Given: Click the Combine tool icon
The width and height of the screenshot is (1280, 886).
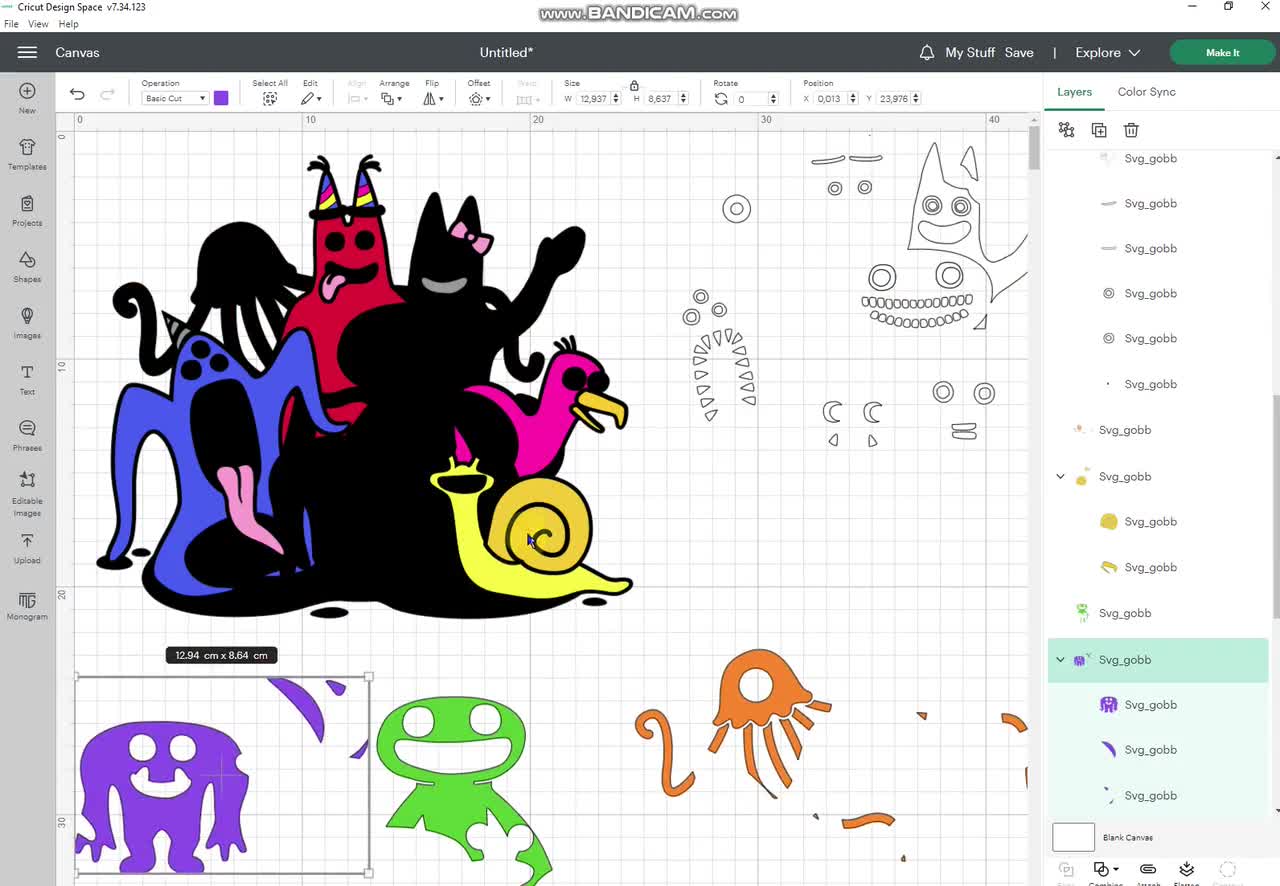Looking at the screenshot, I should (x=1105, y=872).
